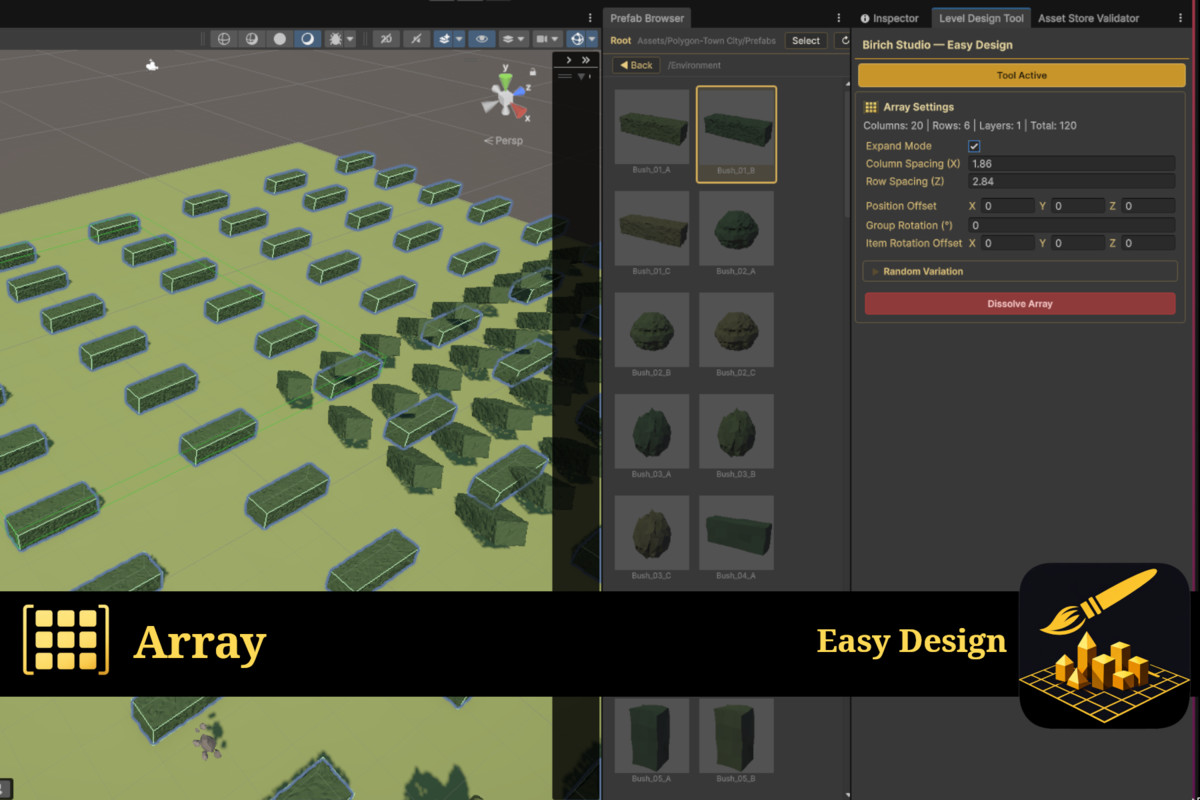
Task: Click the bug-shaped debug draw mode icon
Action: (x=335, y=39)
